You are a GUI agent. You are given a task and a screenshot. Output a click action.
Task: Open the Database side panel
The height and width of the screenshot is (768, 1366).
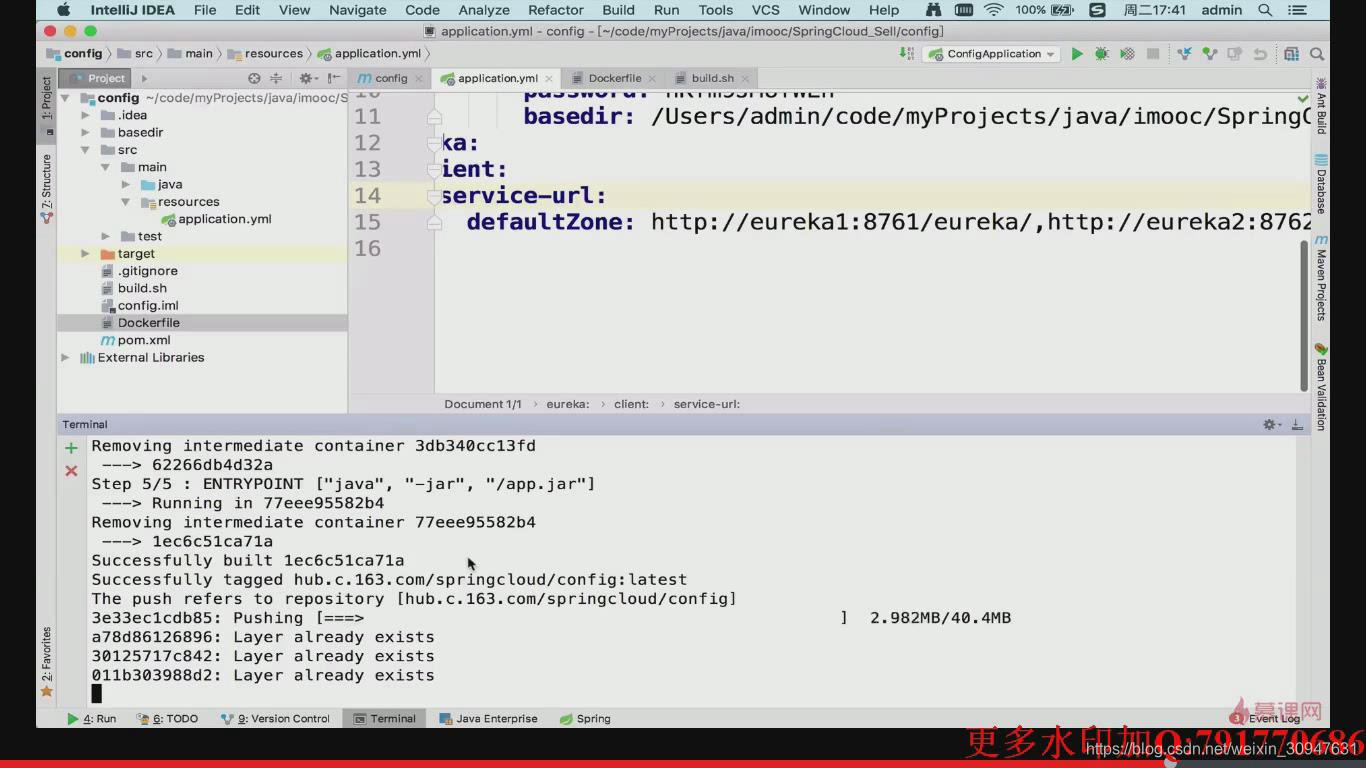coord(1321,184)
